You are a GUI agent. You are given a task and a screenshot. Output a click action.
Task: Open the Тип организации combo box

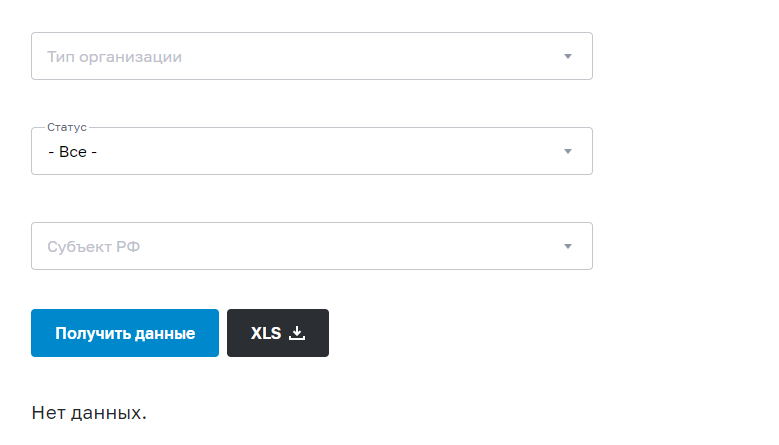coord(312,56)
